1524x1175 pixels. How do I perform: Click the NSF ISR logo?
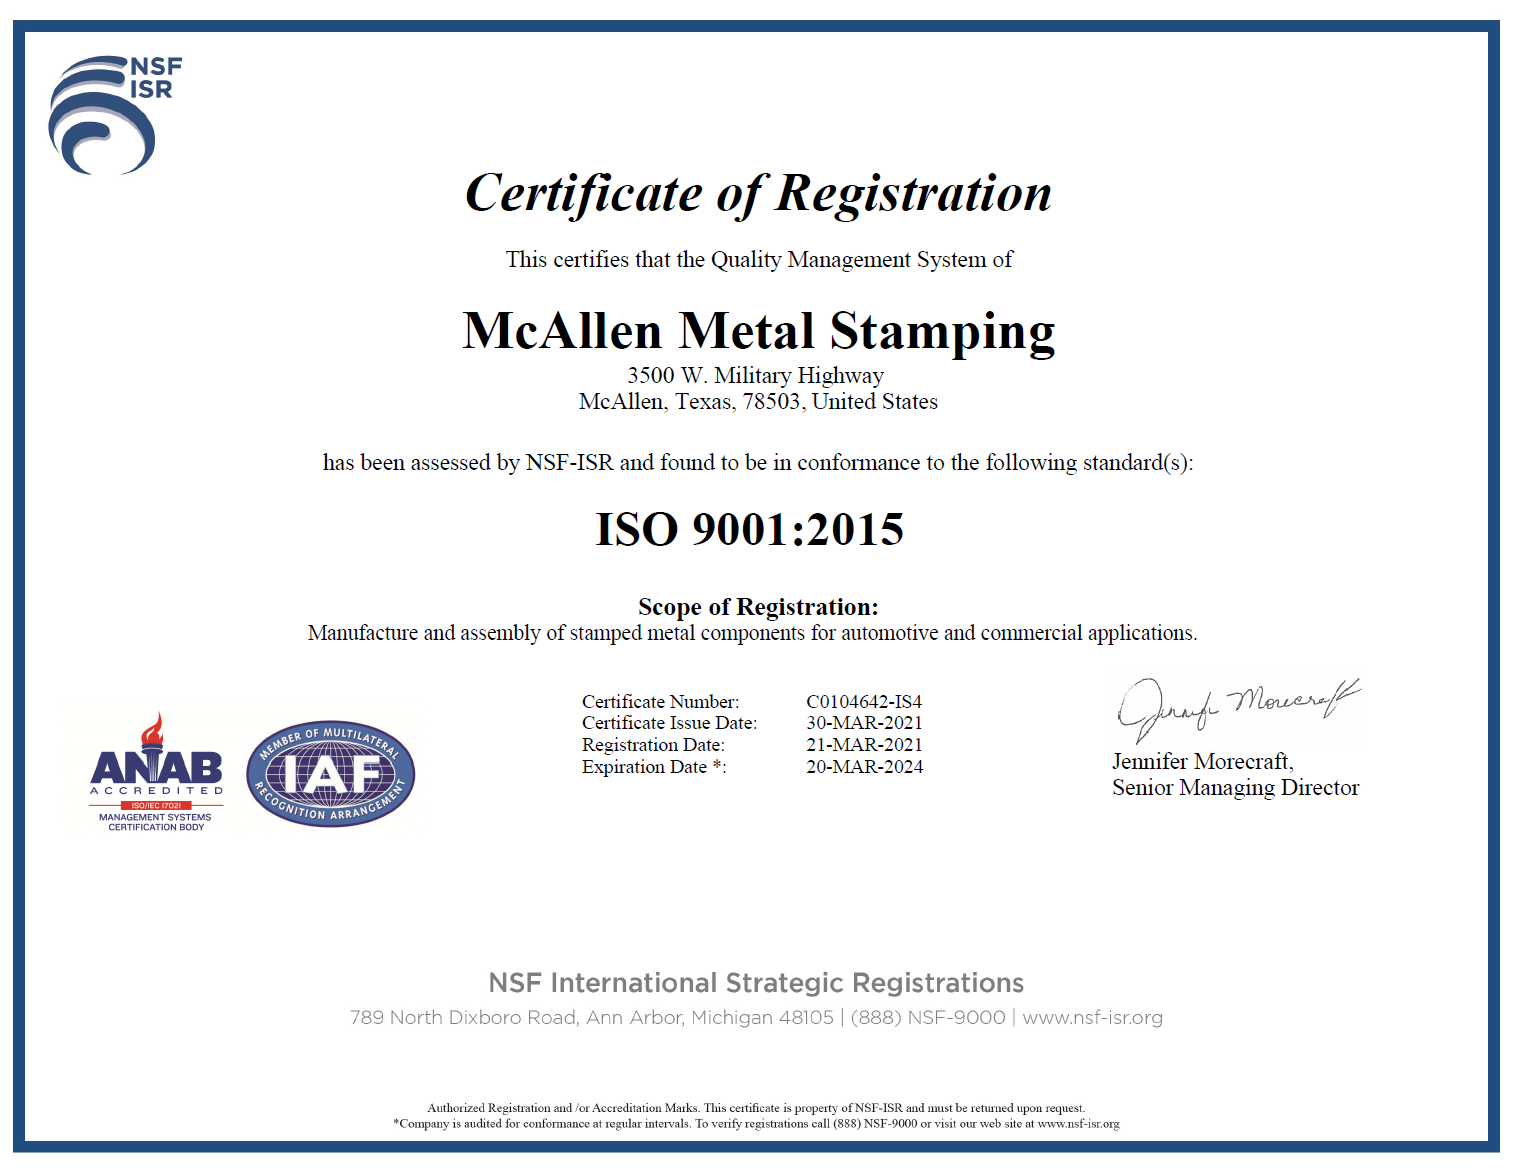[x=115, y=115]
